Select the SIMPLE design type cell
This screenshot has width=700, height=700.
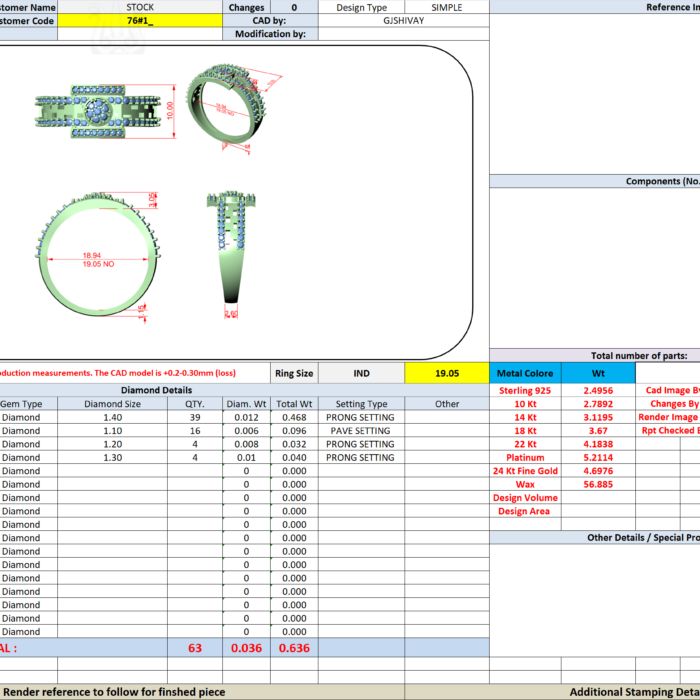pyautogui.click(x=446, y=7)
